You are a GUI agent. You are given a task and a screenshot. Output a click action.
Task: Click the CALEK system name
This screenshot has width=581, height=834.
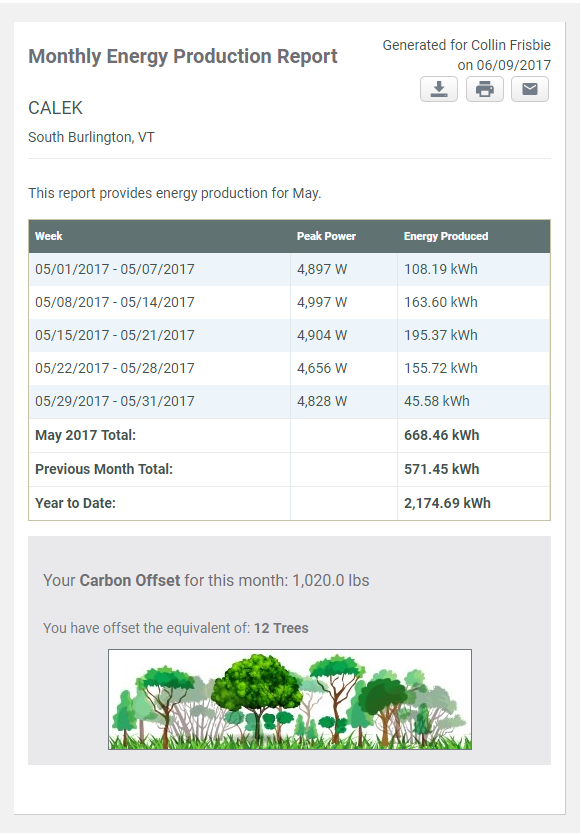click(55, 108)
